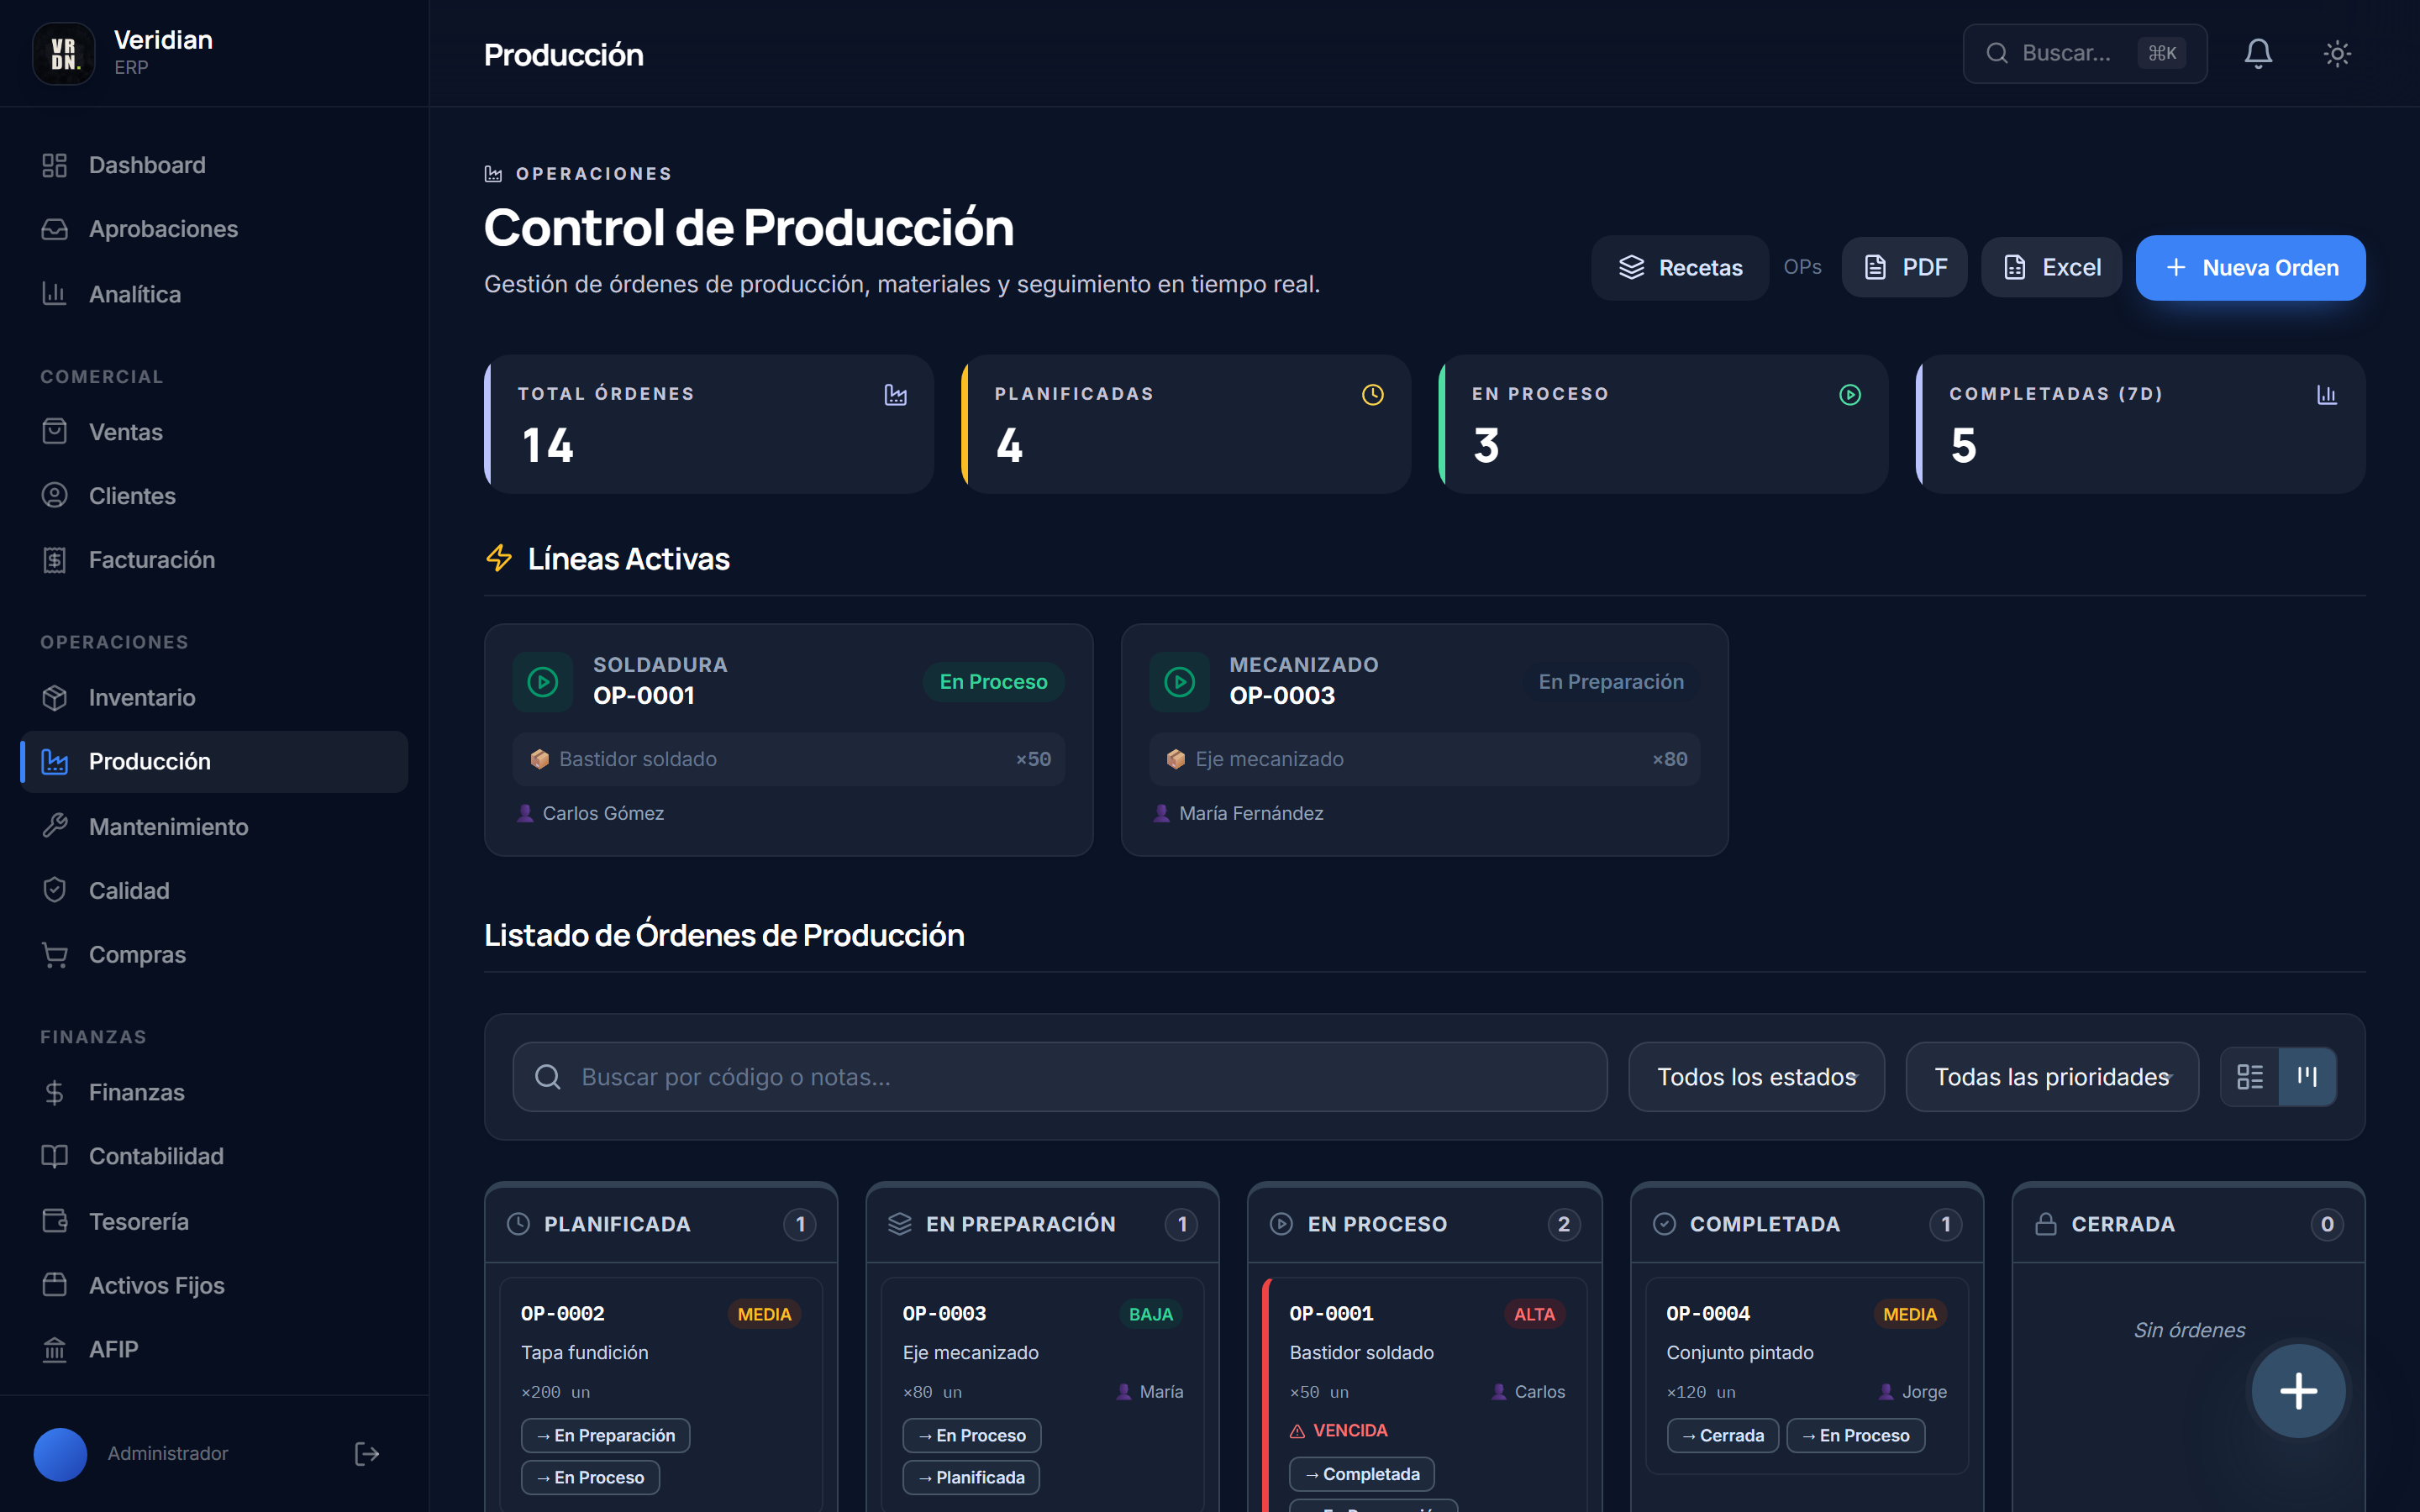
Task: Click the global Buscar search field
Action: pyautogui.click(x=2085, y=53)
